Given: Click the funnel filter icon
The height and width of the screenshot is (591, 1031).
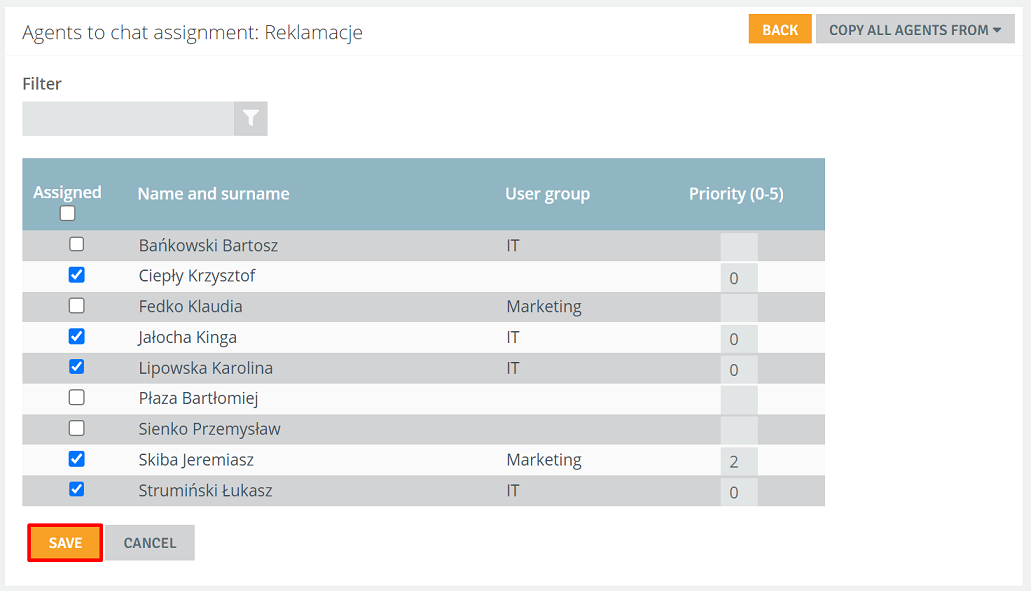Looking at the screenshot, I should [x=251, y=118].
